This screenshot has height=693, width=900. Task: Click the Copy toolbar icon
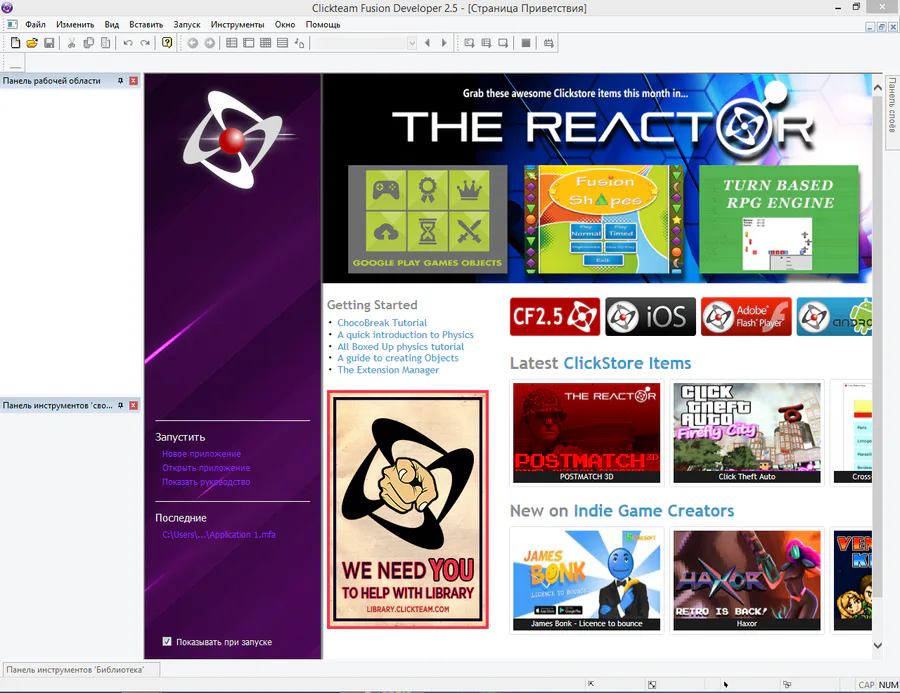click(x=88, y=43)
